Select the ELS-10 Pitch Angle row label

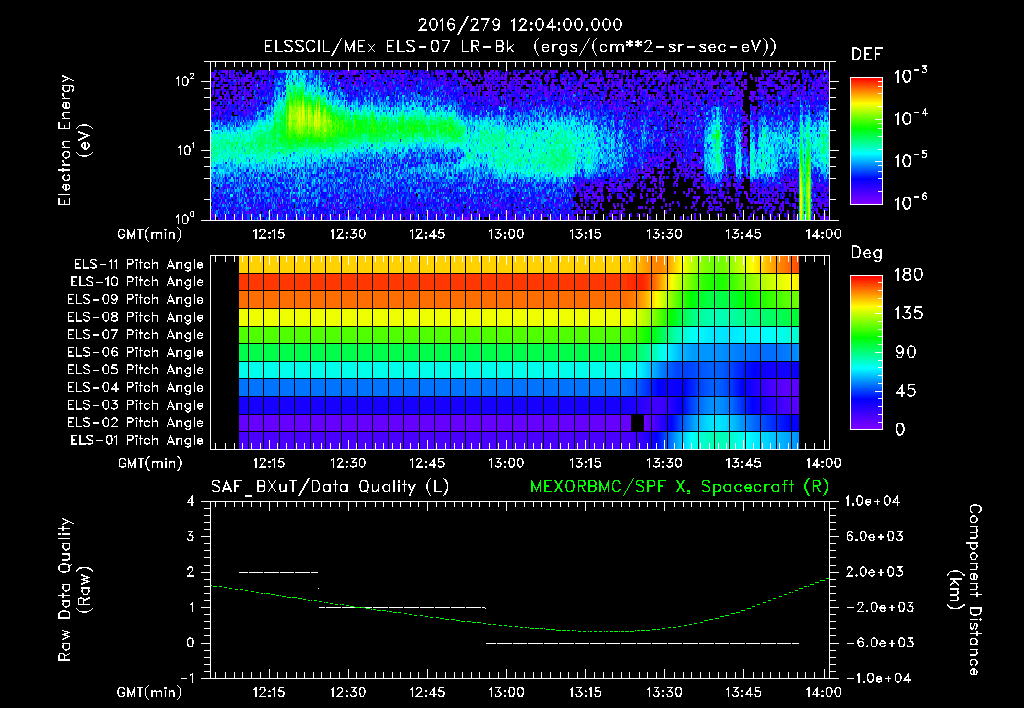click(137, 282)
